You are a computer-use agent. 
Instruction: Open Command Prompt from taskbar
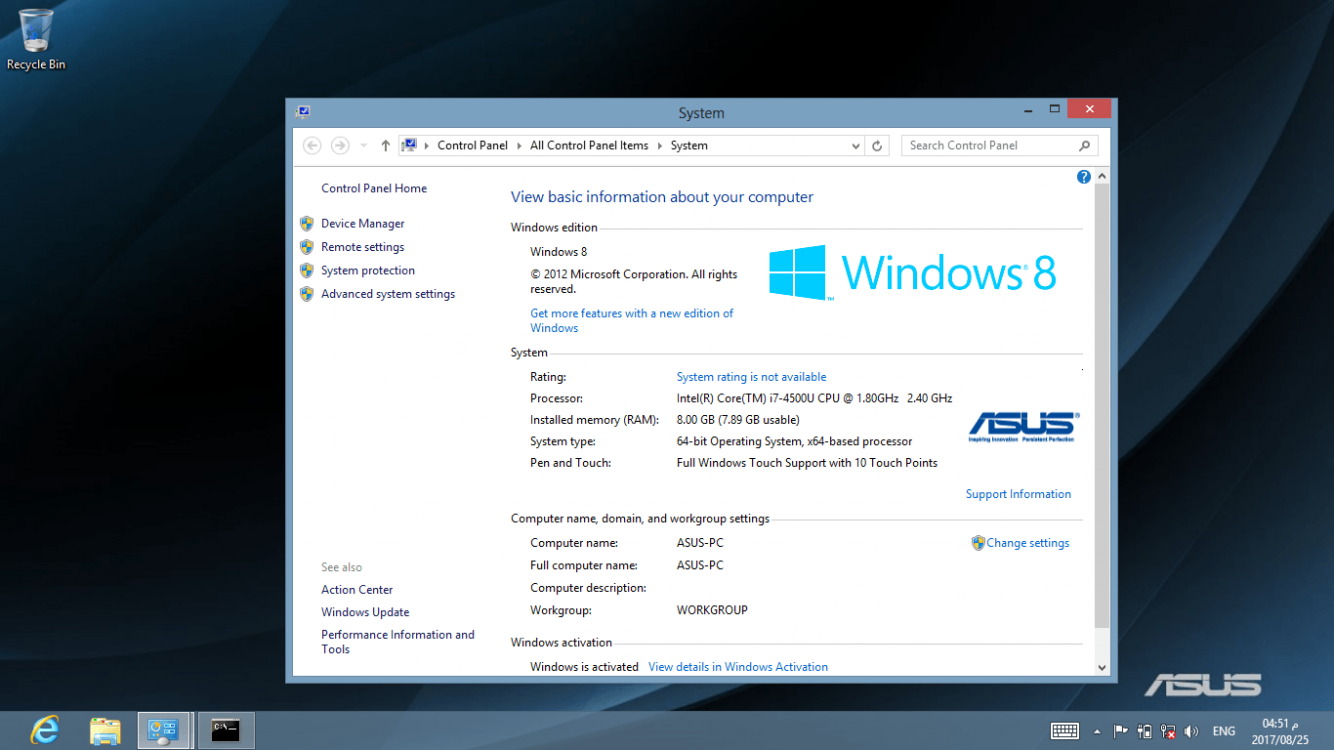click(x=226, y=731)
